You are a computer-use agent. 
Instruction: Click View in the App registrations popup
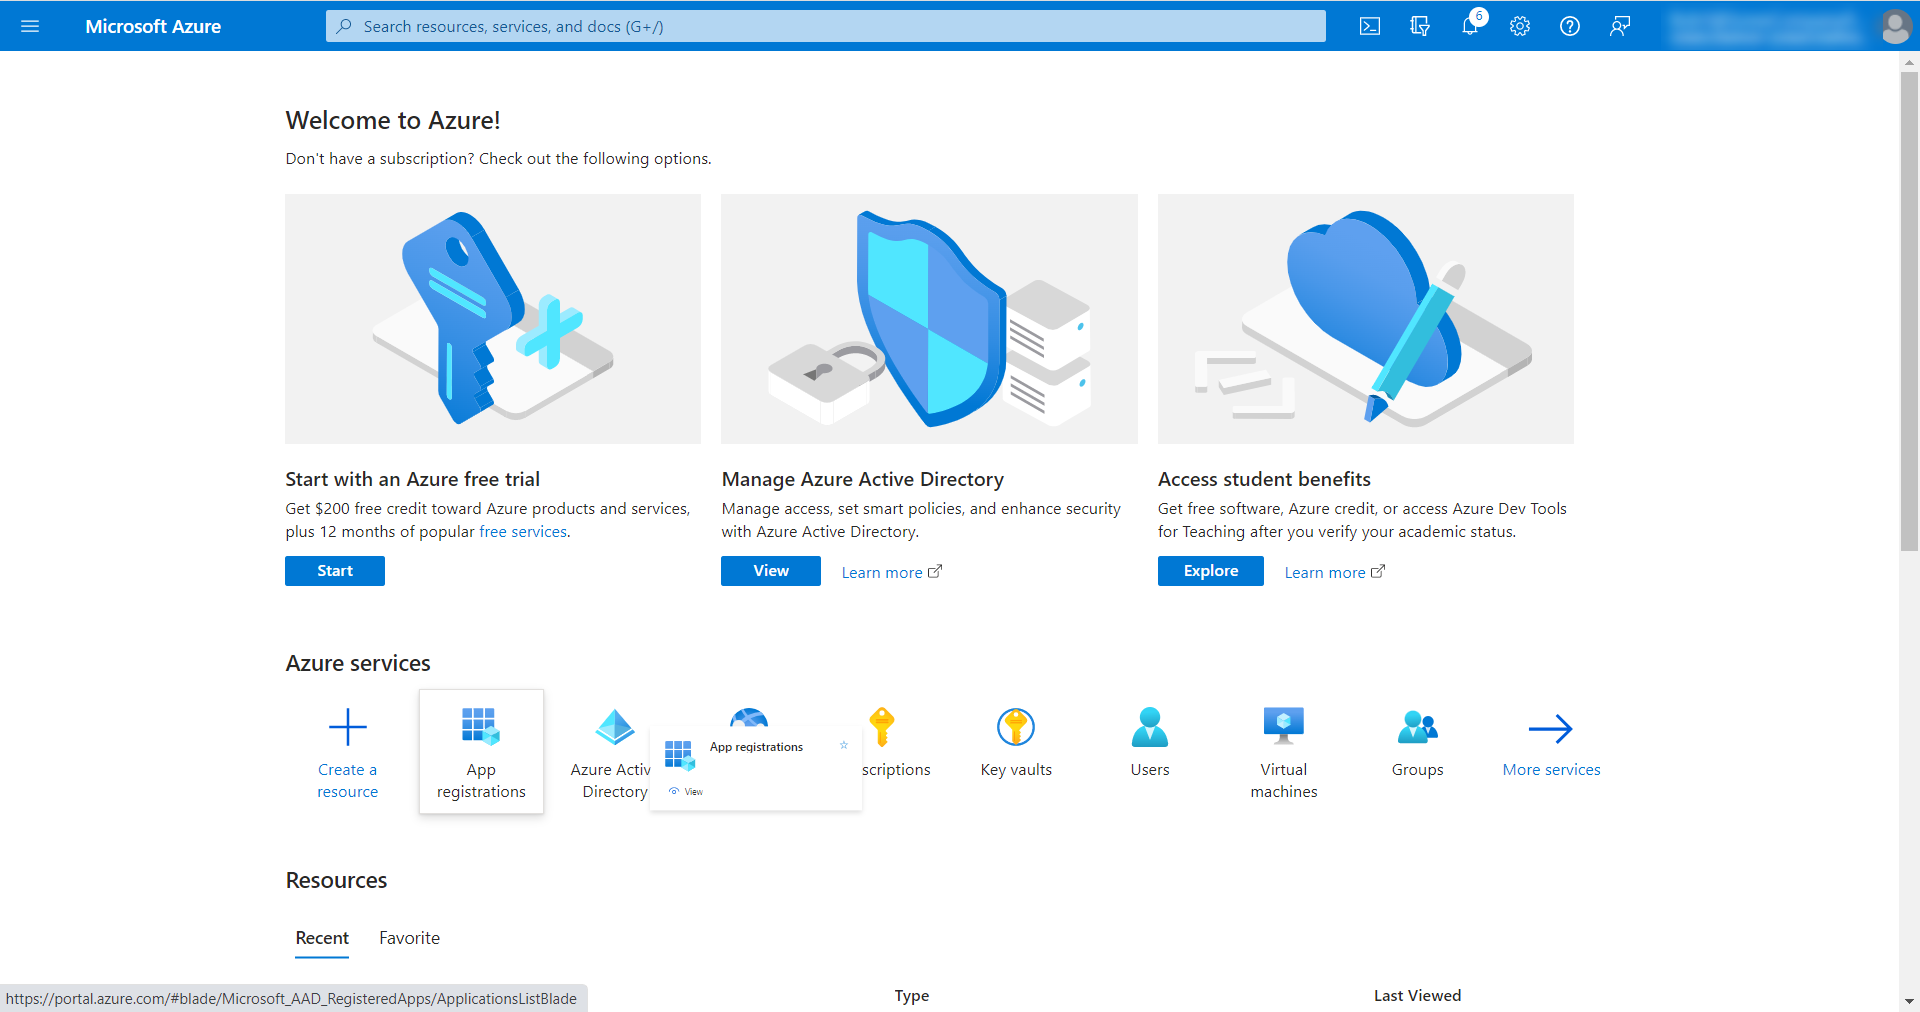click(687, 791)
